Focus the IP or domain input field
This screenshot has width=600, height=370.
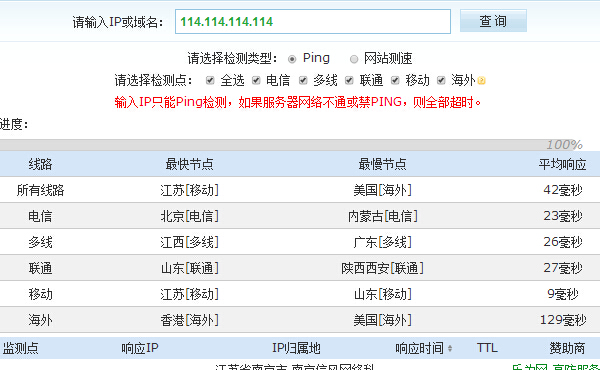point(313,22)
